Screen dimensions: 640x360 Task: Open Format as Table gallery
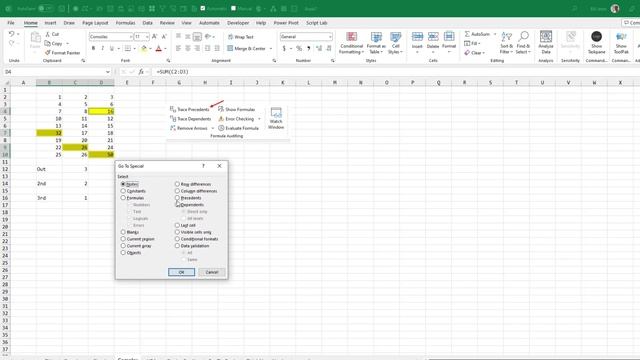pyautogui.click(x=376, y=43)
